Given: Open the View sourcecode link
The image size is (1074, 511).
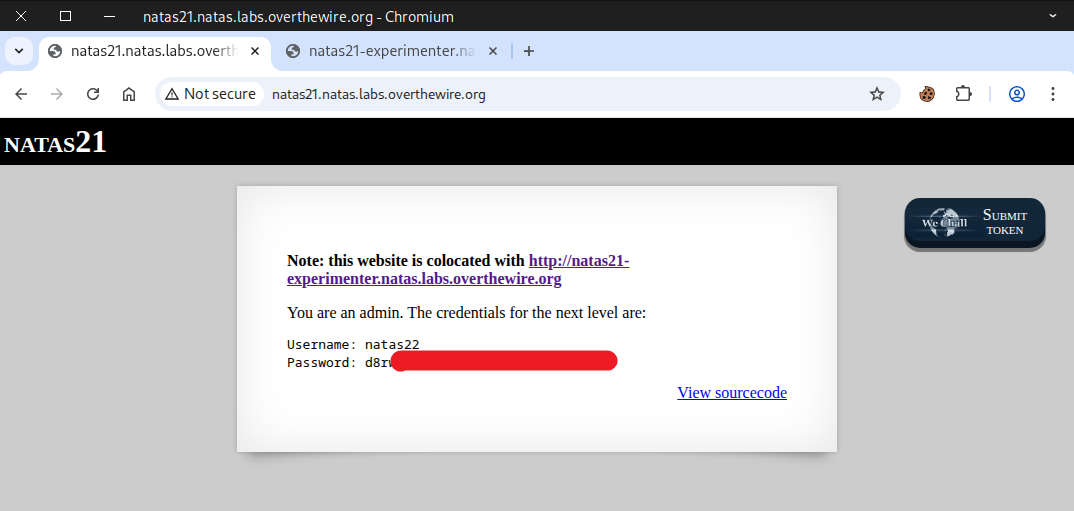Looking at the screenshot, I should [x=732, y=393].
